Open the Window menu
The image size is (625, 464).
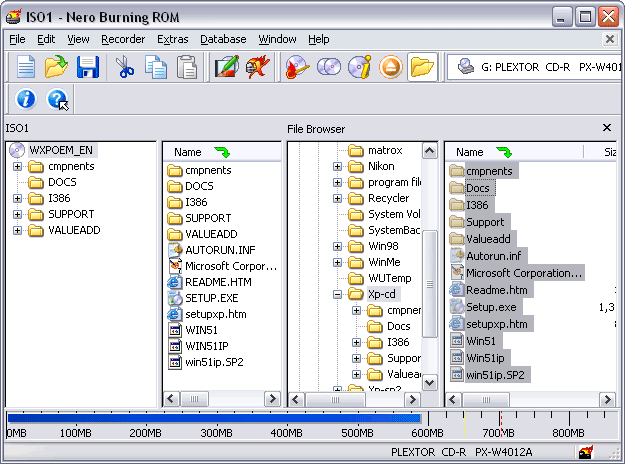tap(277, 39)
